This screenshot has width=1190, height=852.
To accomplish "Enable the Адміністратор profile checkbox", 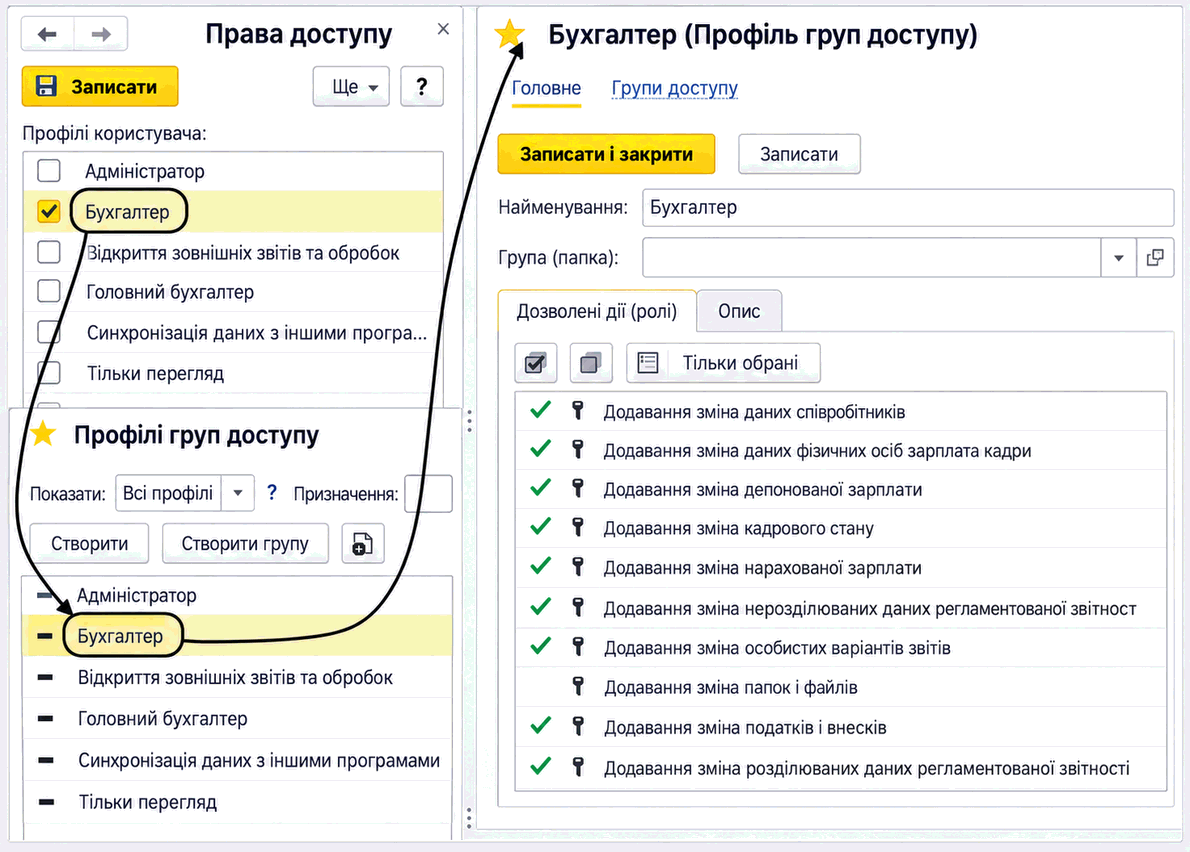I will click(49, 171).
